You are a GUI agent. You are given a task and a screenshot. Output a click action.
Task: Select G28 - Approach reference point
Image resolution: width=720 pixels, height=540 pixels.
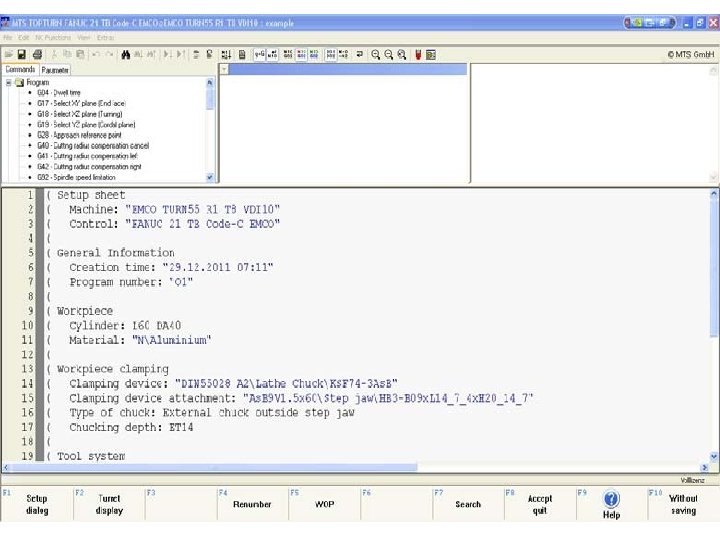tap(79, 135)
